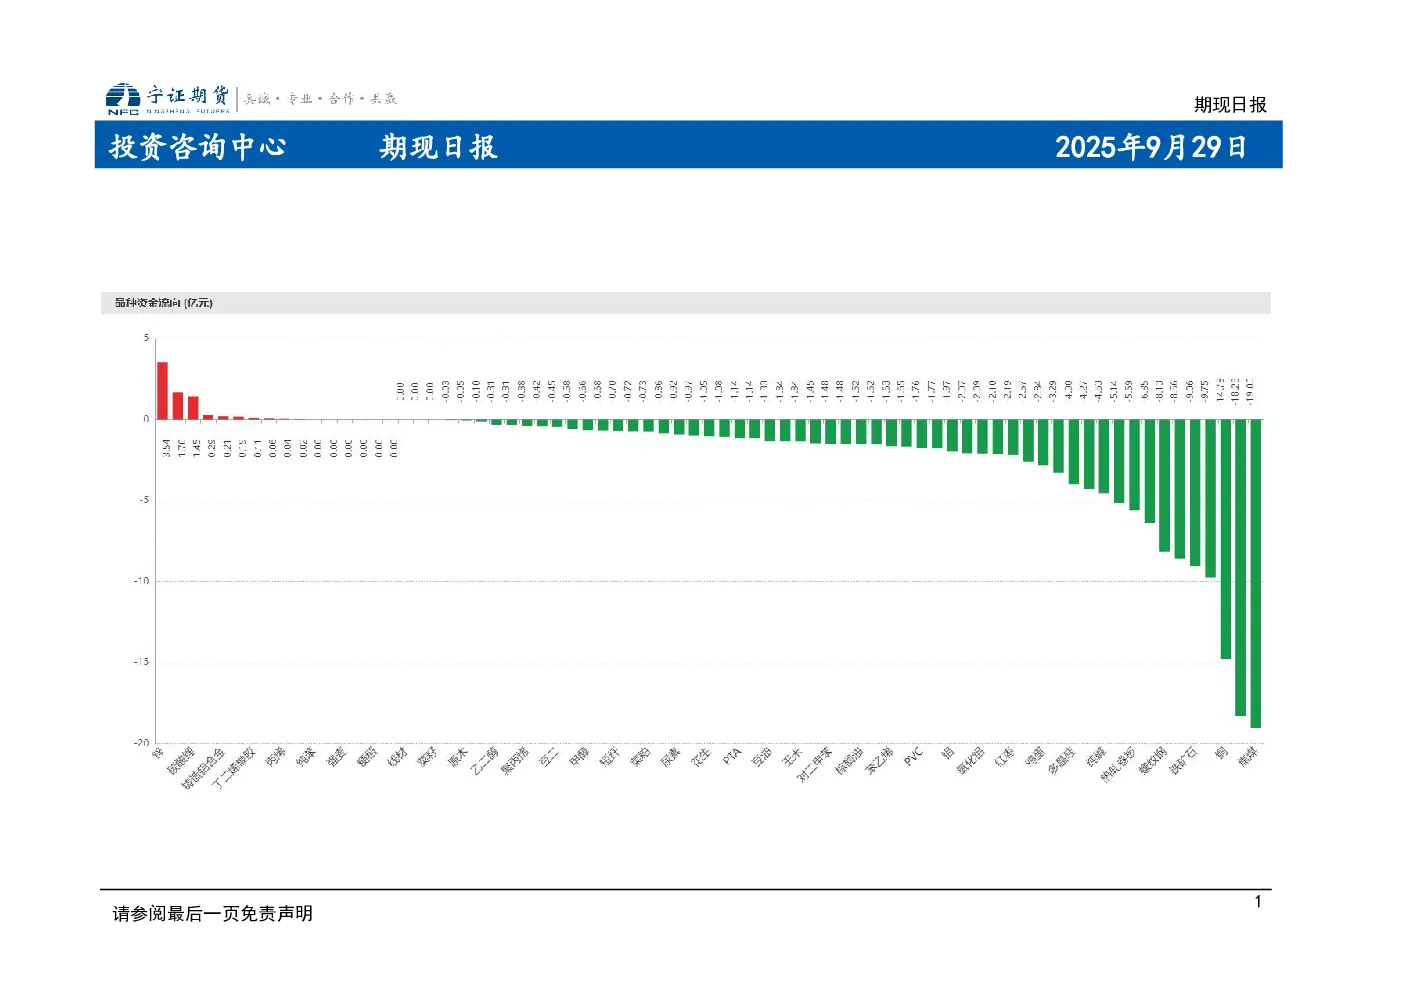
Task: Click the x-axis label '纯碱'
Action: [x=1095, y=757]
